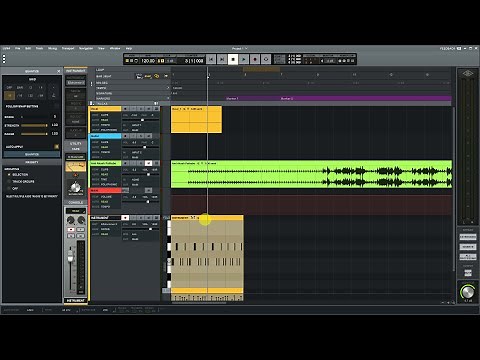Select the Track Groups radio option

(x=9, y=181)
